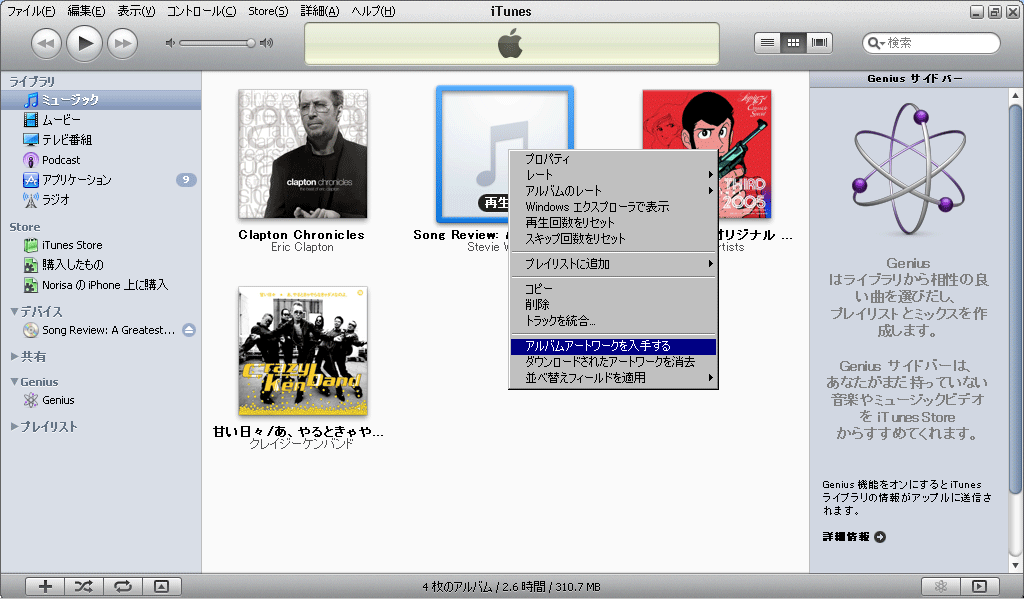
Task: Open the ファイル(F) menu
Action: click(31, 11)
